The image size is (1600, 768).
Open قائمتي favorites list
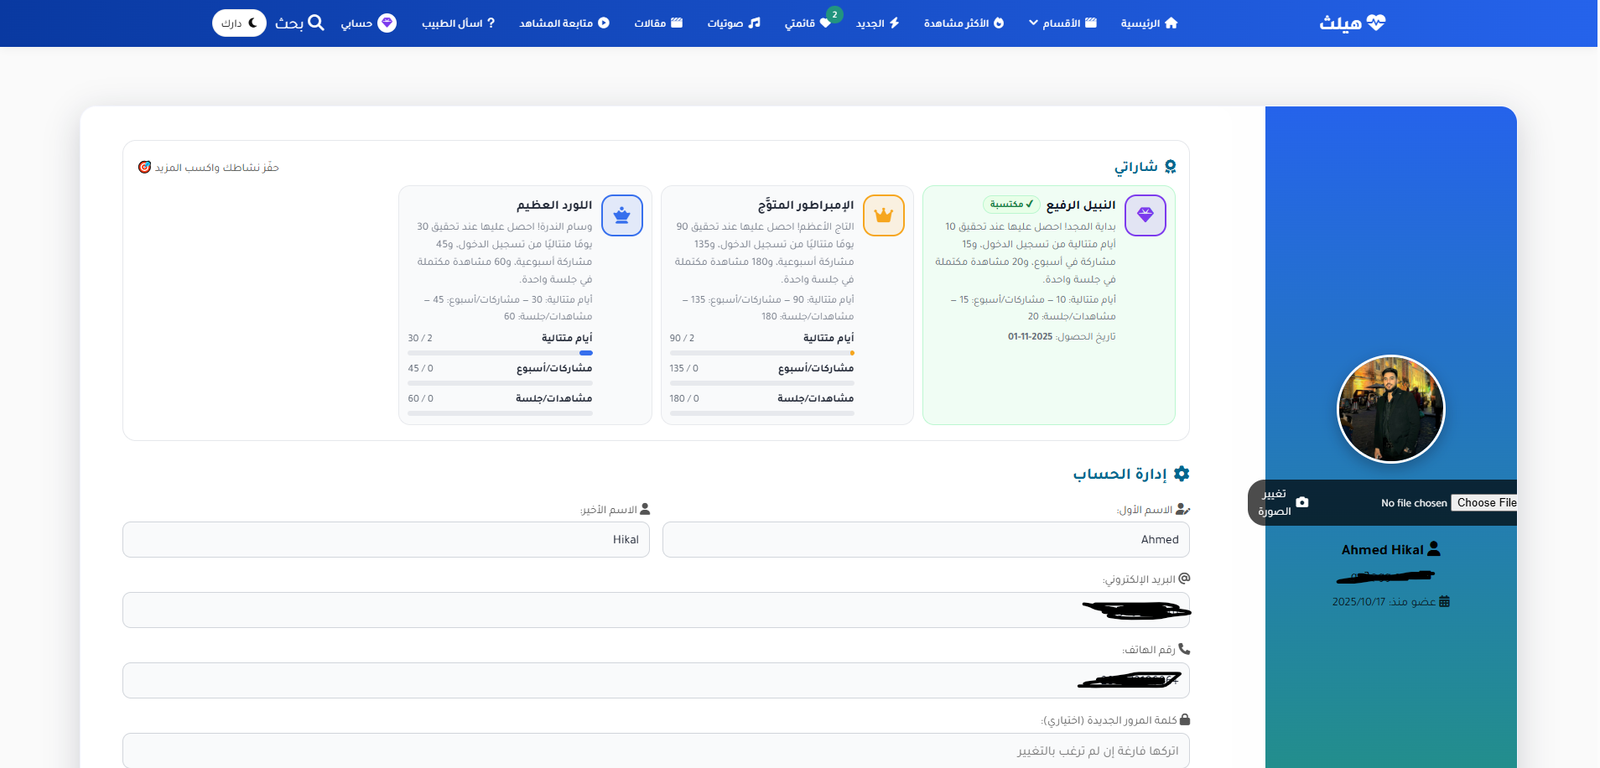(807, 23)
